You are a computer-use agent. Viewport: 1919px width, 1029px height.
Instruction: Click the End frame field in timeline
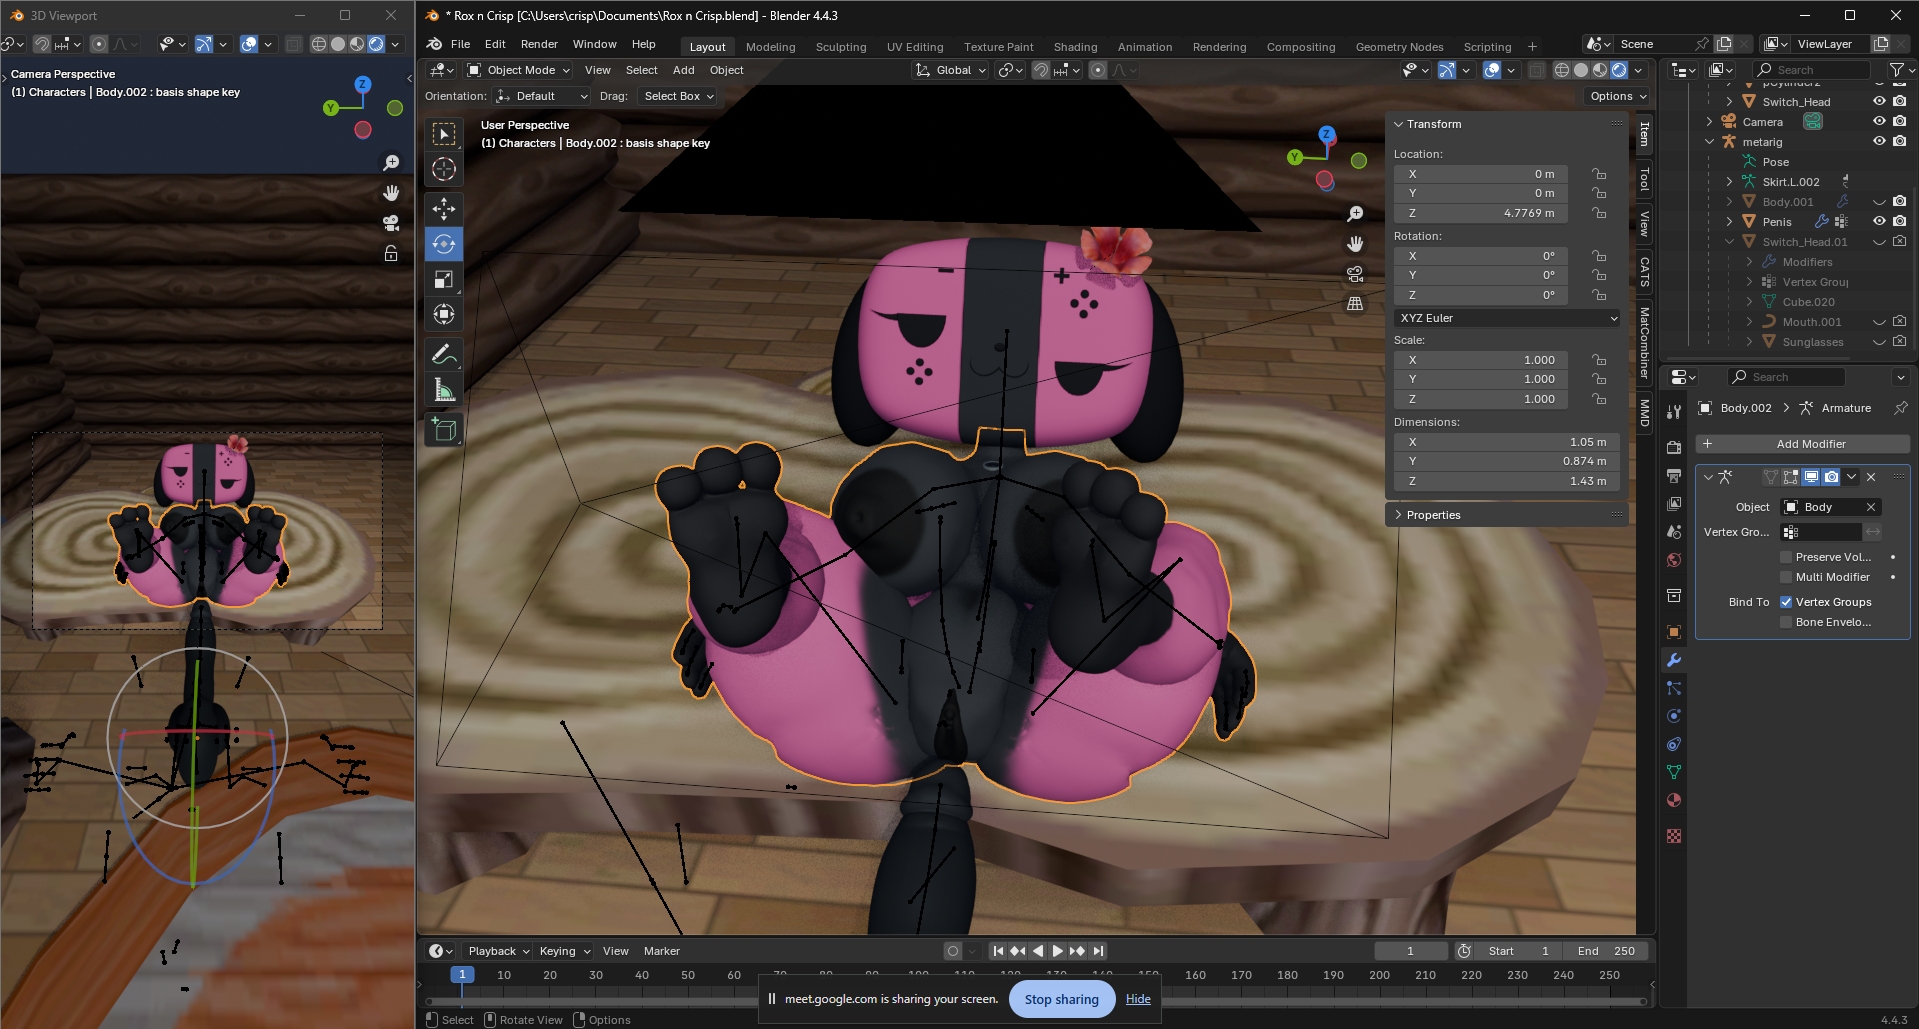click(1606, 951)
